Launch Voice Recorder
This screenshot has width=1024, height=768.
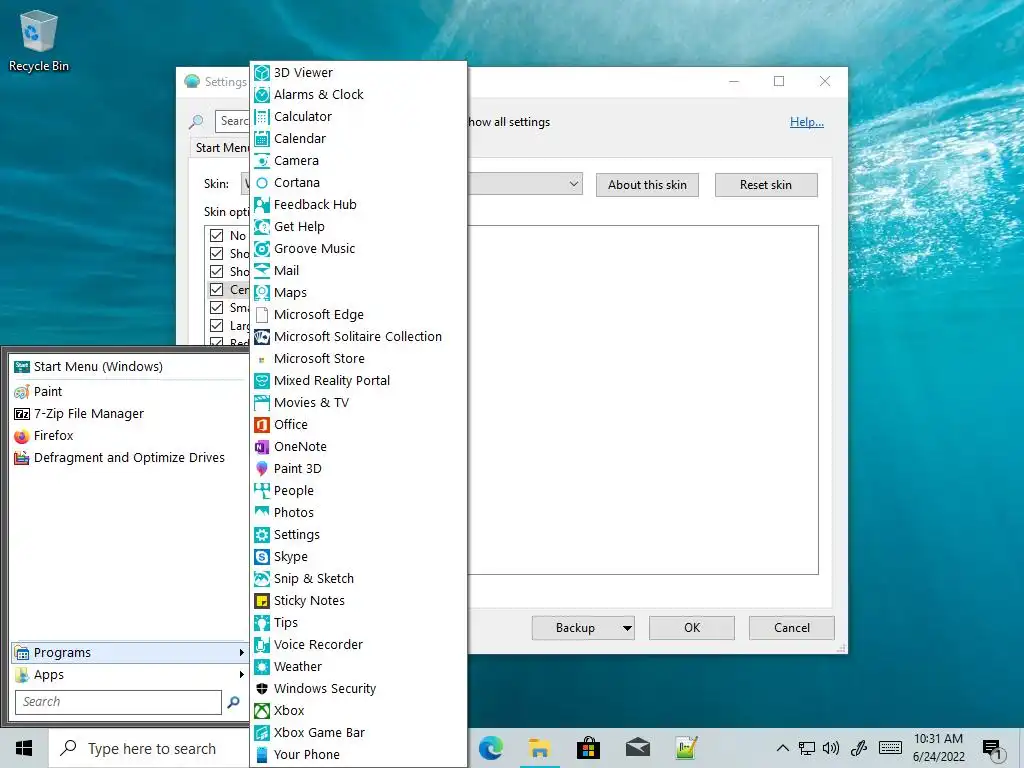pos(359,645)
